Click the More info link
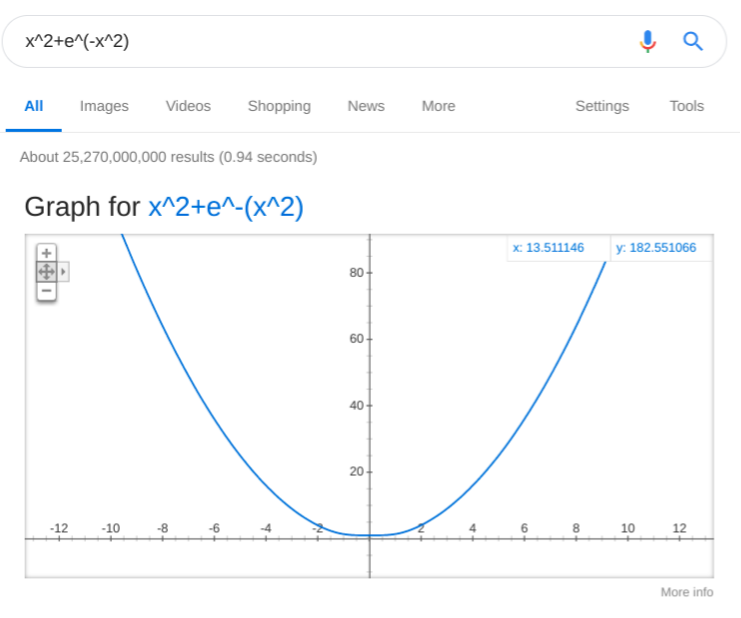This screenshot has width=741, height=618. click(x=687, y=592)
